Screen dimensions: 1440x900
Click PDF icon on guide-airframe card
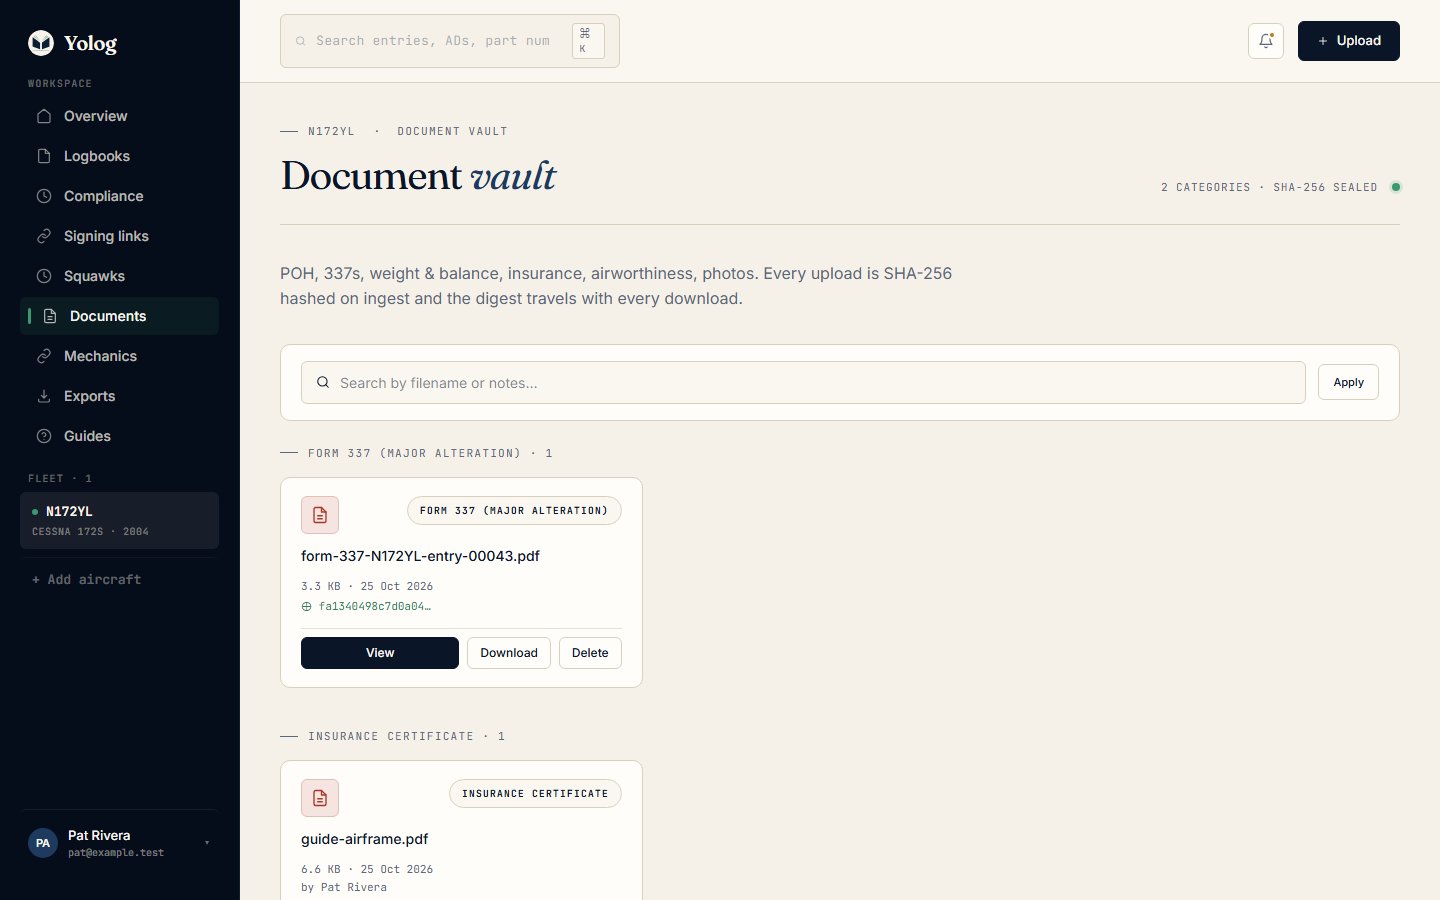pyautogui.click(x=320, y=798)
